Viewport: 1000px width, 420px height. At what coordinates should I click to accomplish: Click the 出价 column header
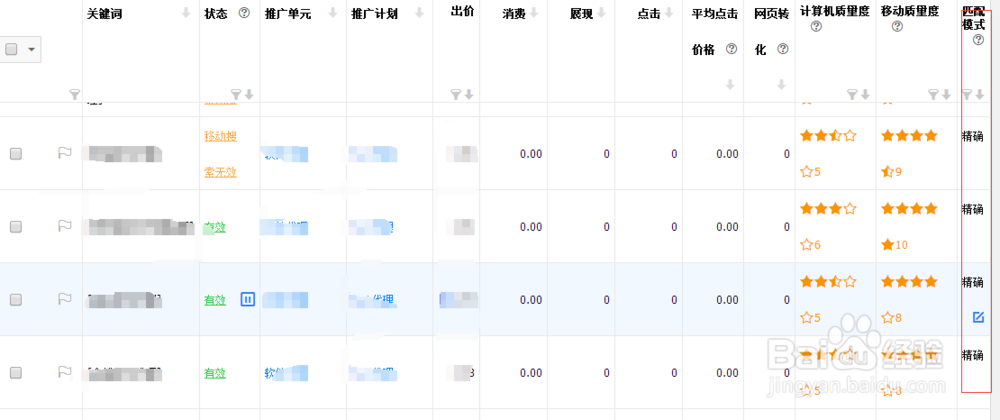(x=462, y=12)
